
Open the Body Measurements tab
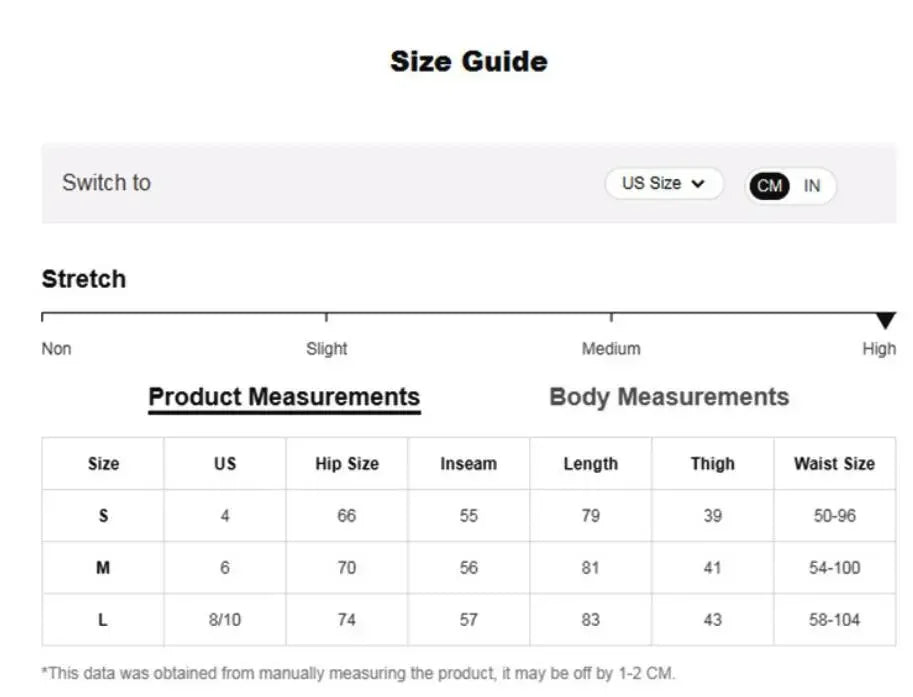click(x=669, y=397)
